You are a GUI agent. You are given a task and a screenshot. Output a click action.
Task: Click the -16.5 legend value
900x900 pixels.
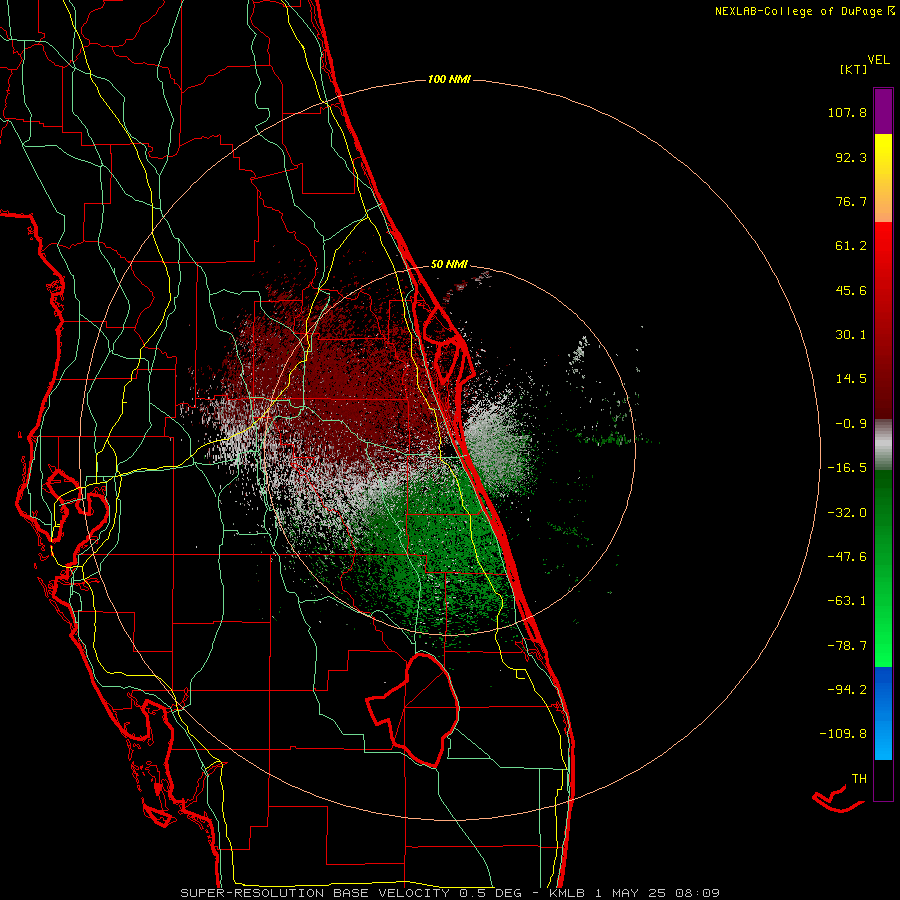coord(847,468)
